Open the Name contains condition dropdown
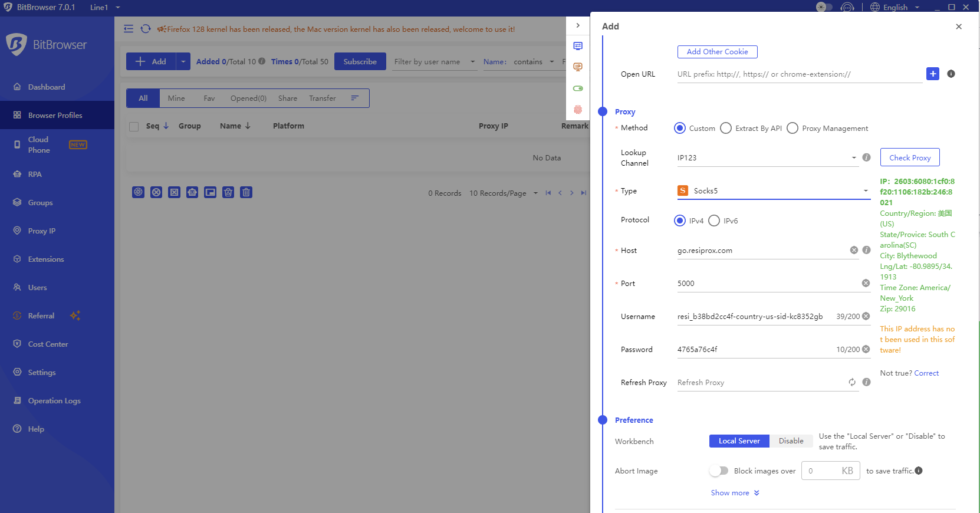 click(534, 61)
